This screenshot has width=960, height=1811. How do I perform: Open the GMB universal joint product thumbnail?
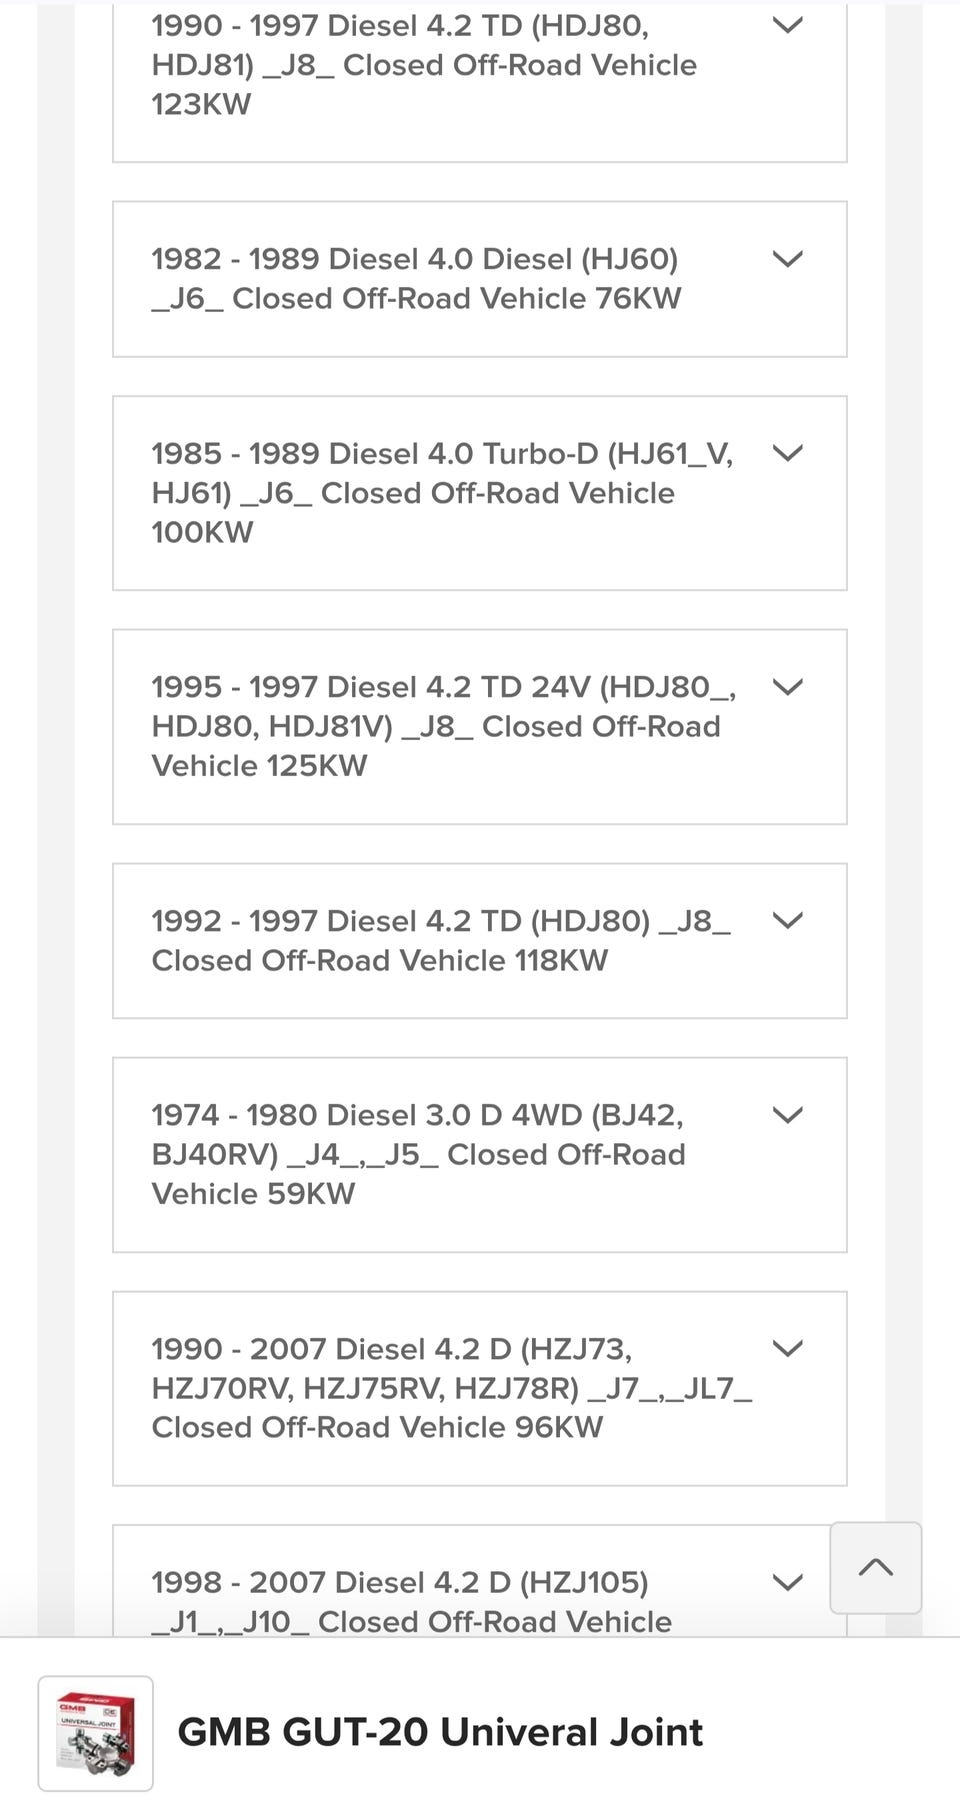pos(96,1733)
